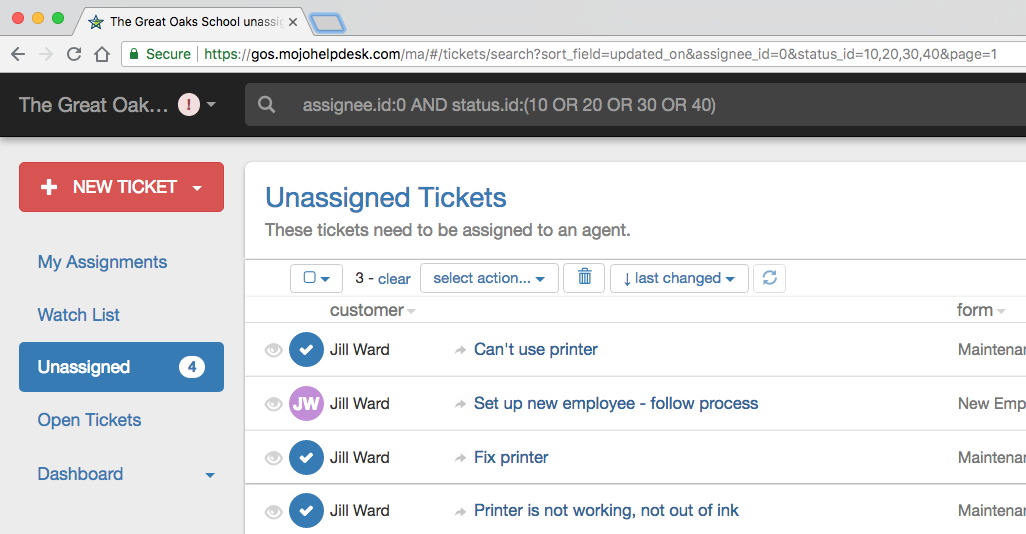Open the select-all checkbox dropdown
1026x534 pixels.
316,278
